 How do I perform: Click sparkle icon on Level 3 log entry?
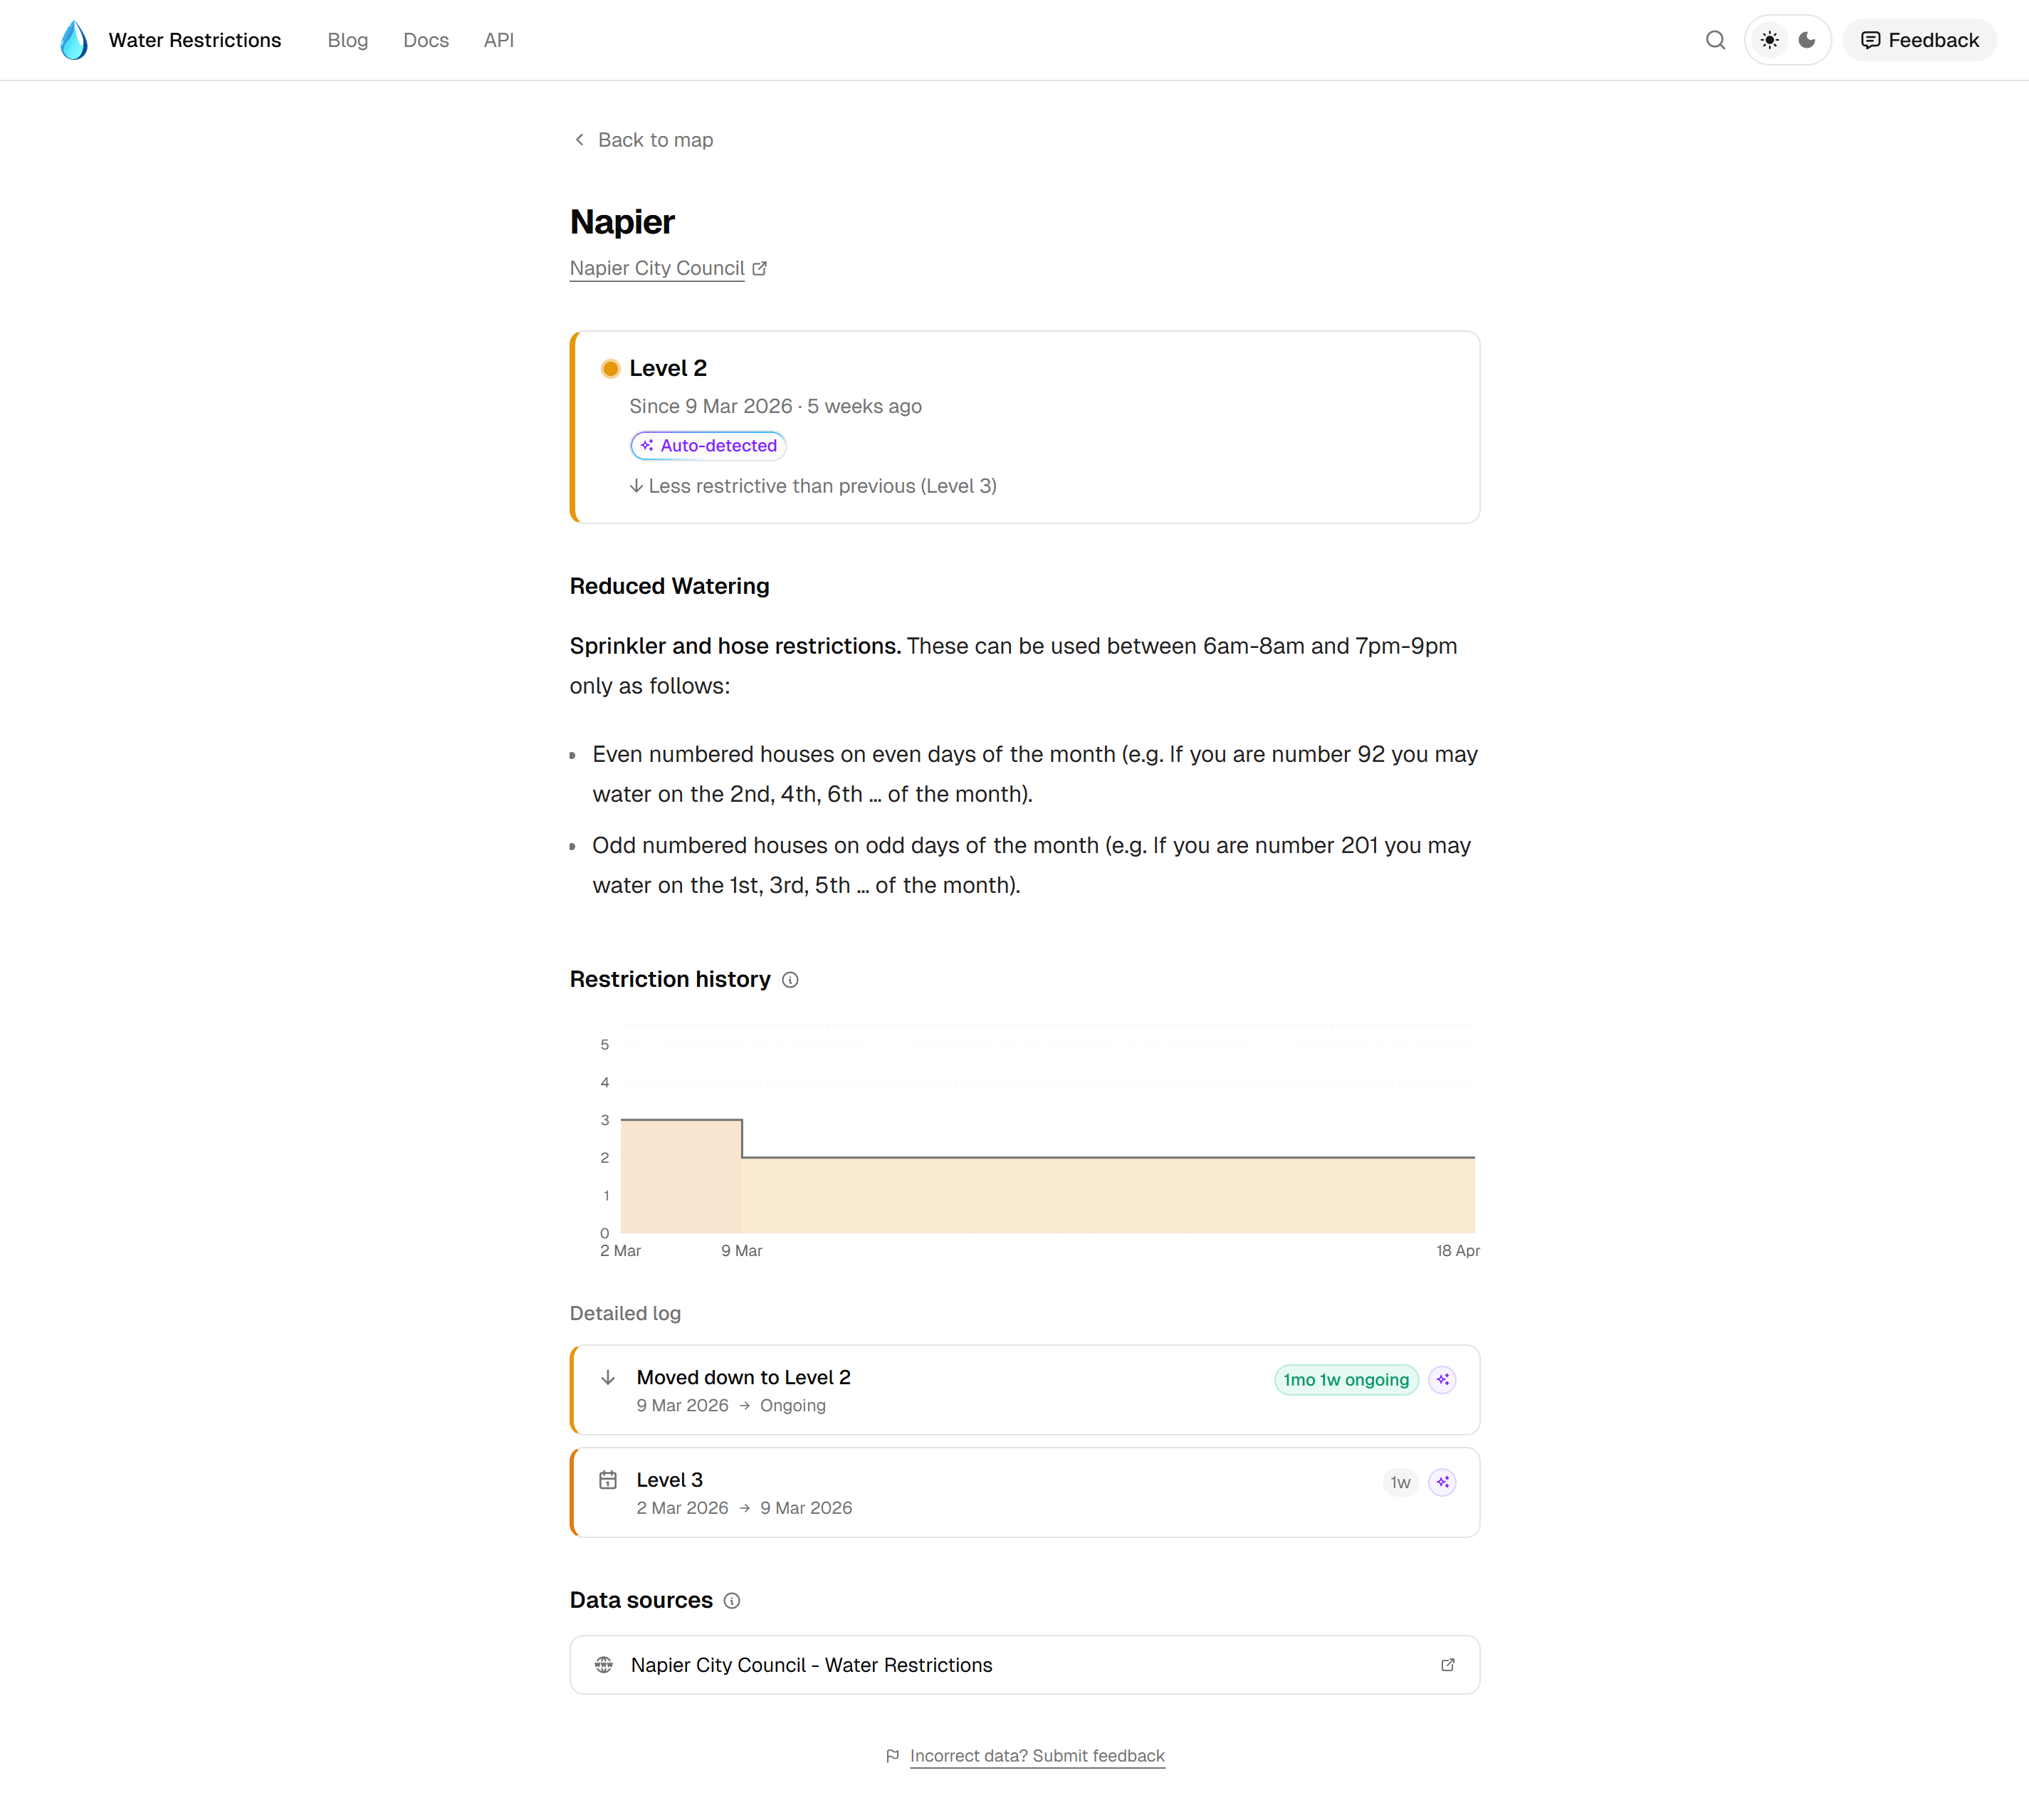[x=1442, y=1483]
